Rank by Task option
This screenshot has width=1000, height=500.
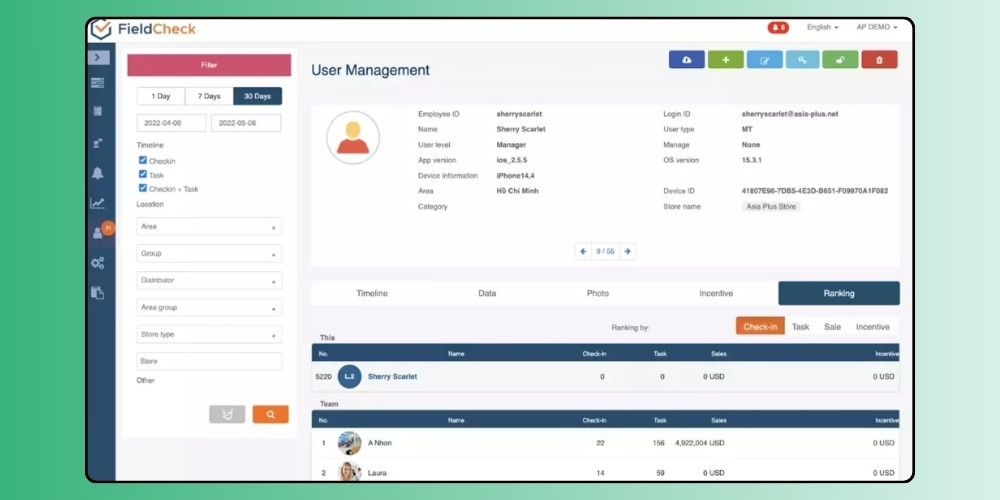click(x=800, y=326)
